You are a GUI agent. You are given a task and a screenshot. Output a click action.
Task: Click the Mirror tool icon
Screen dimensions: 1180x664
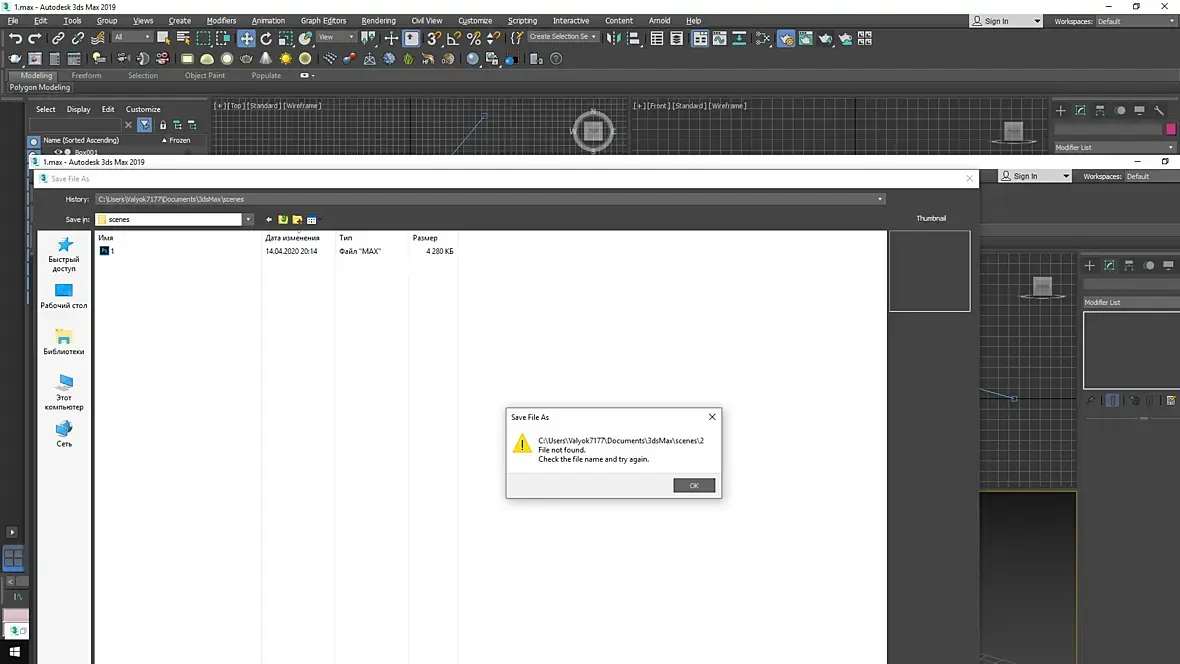[614, 38]
